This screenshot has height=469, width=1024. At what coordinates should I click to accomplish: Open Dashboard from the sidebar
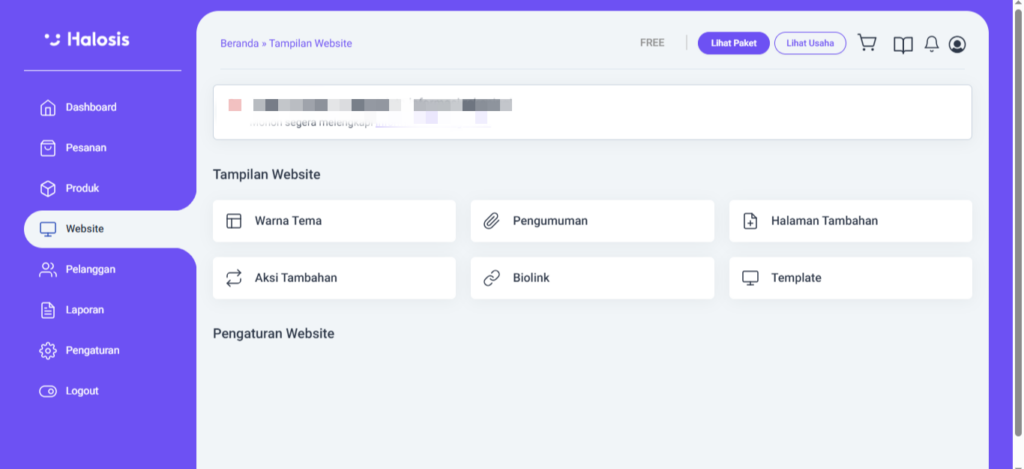[90, 107]
